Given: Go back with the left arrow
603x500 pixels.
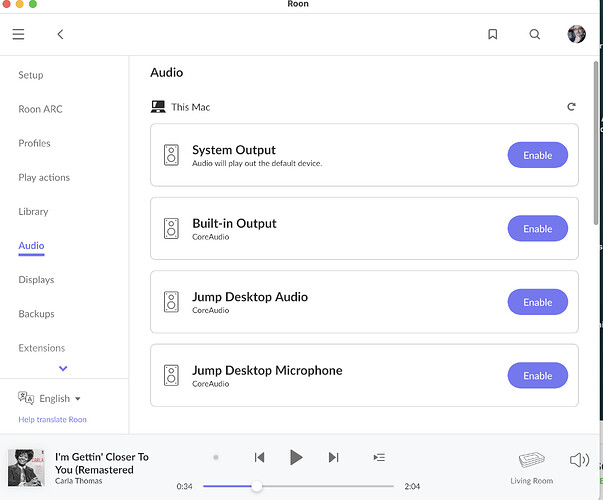Looking at the screenshot, I should click(60, 34).
